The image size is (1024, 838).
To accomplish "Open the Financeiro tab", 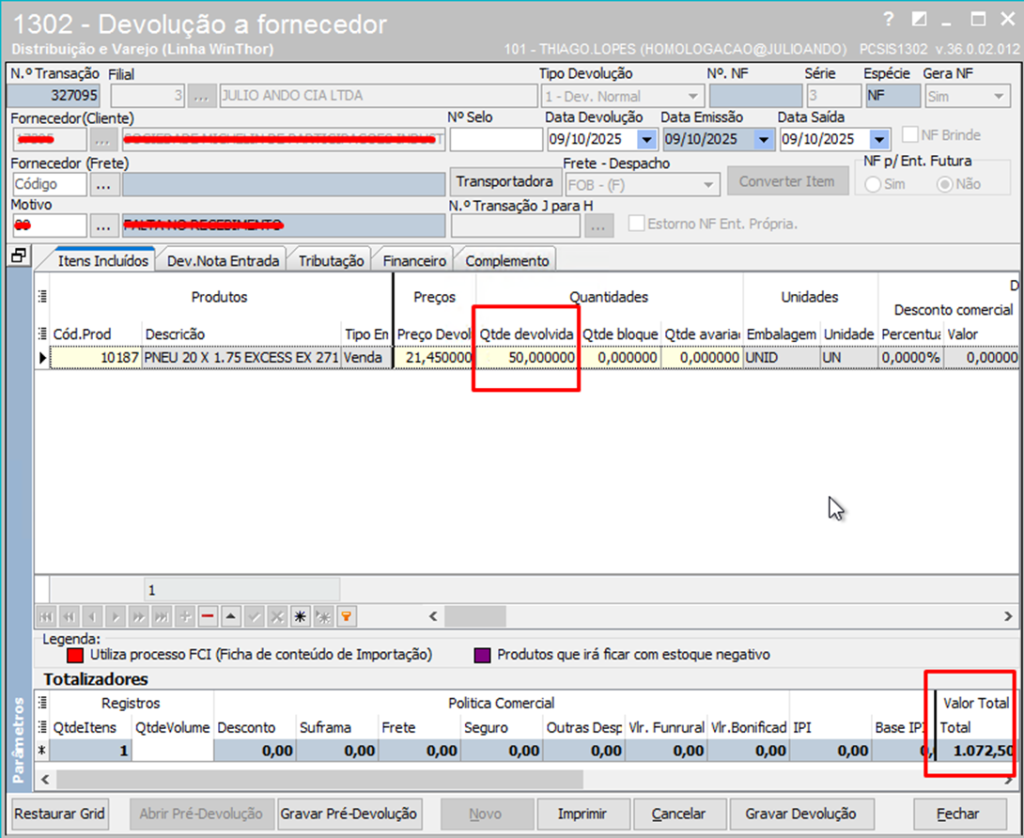I will 414,261.
